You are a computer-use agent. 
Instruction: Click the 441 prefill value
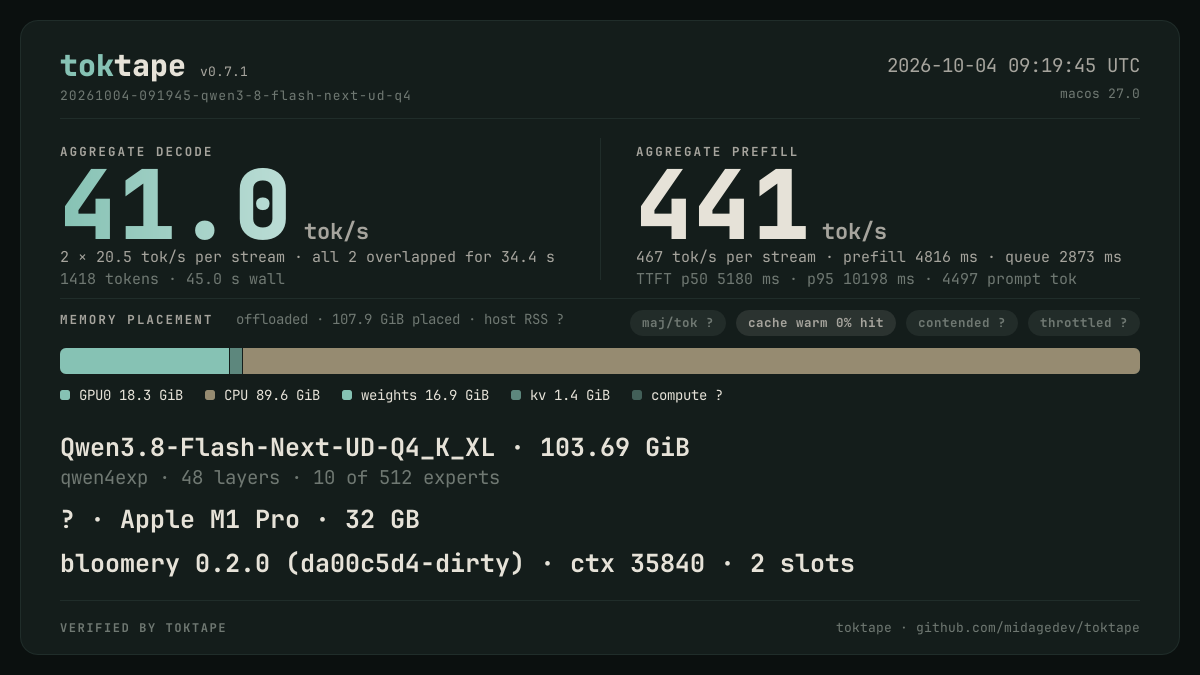[722, 205]
